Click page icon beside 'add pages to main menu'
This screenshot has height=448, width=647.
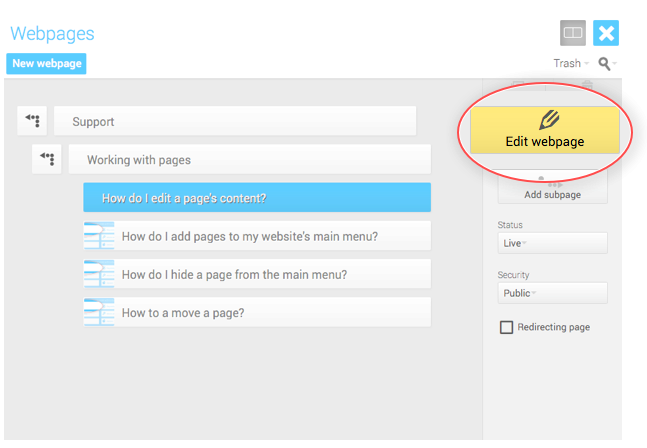(99, 236)
